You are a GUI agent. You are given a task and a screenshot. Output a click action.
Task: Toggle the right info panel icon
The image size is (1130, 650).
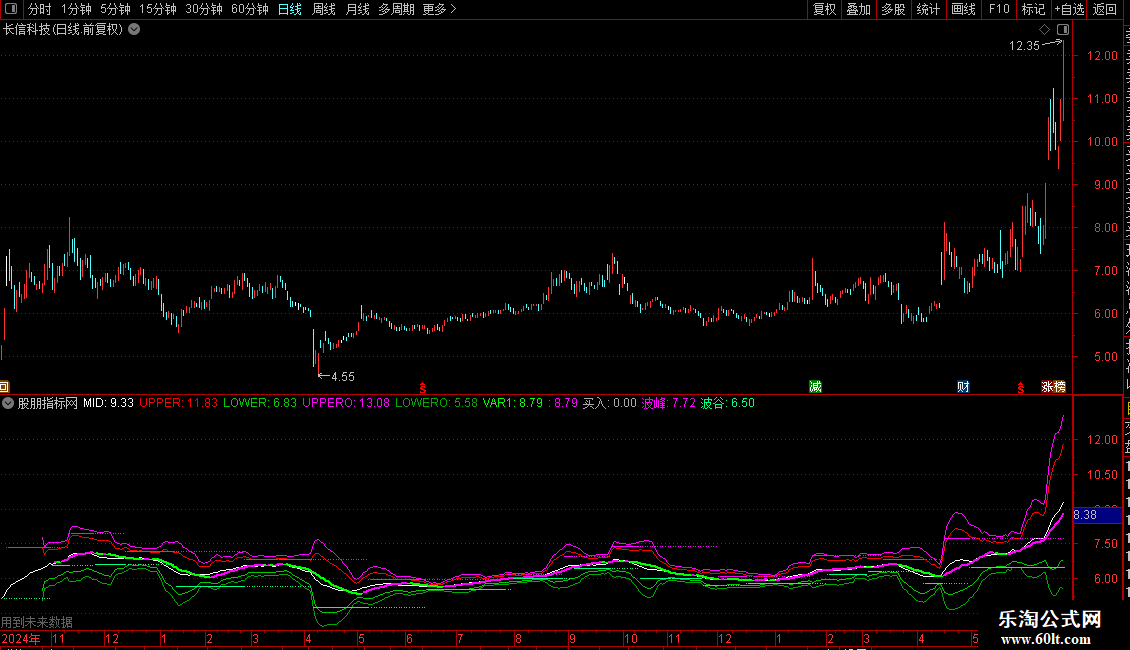pos(1063,30)
